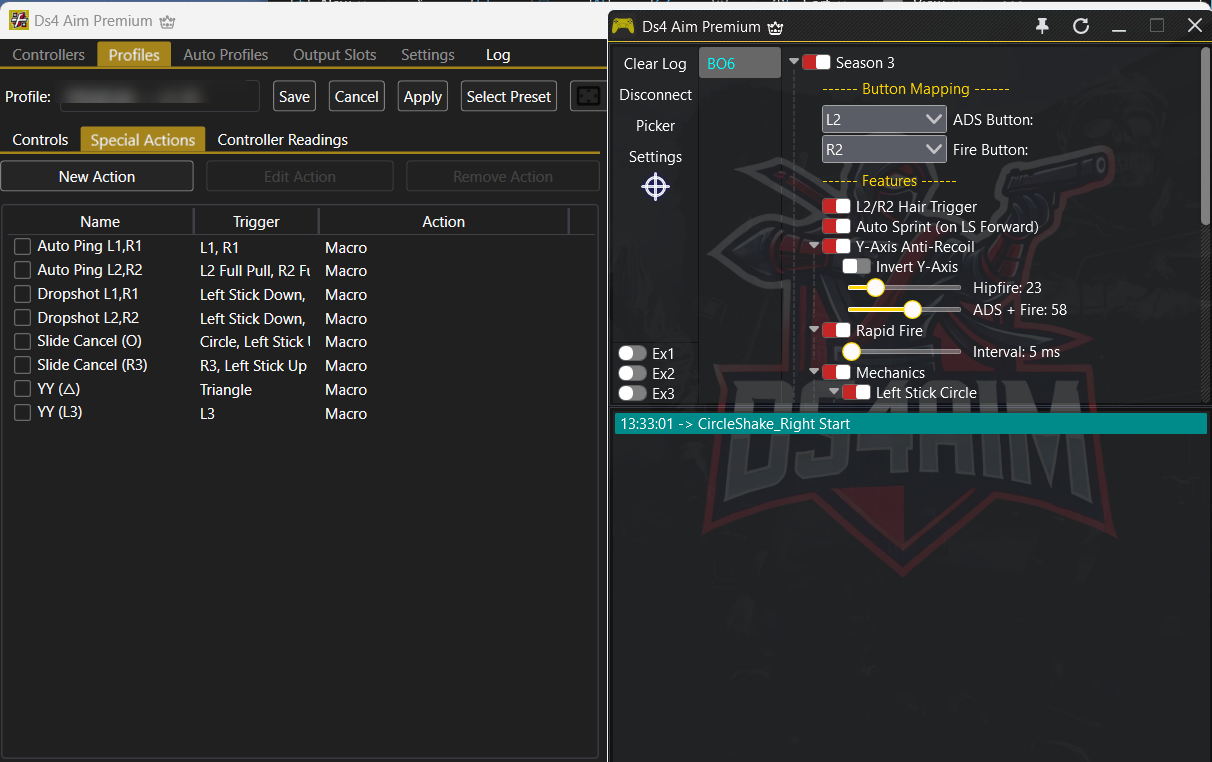Check the Slide Cancel (R3) checkbox

(23, 366)
